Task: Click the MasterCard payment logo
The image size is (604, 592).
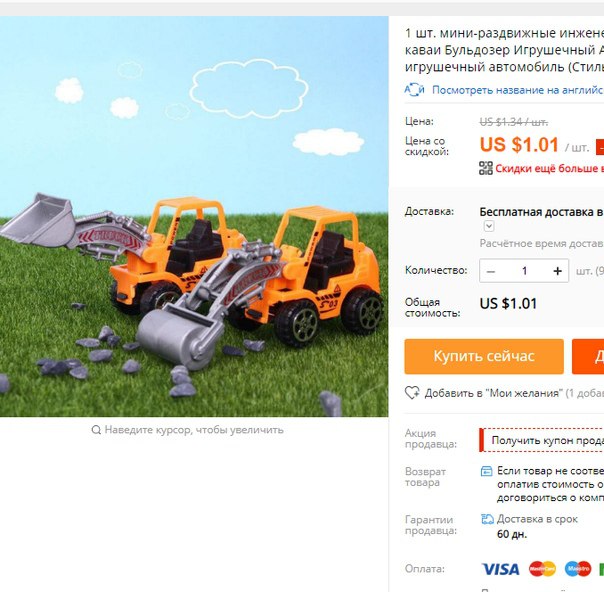Action: click(x=542, y=569)
